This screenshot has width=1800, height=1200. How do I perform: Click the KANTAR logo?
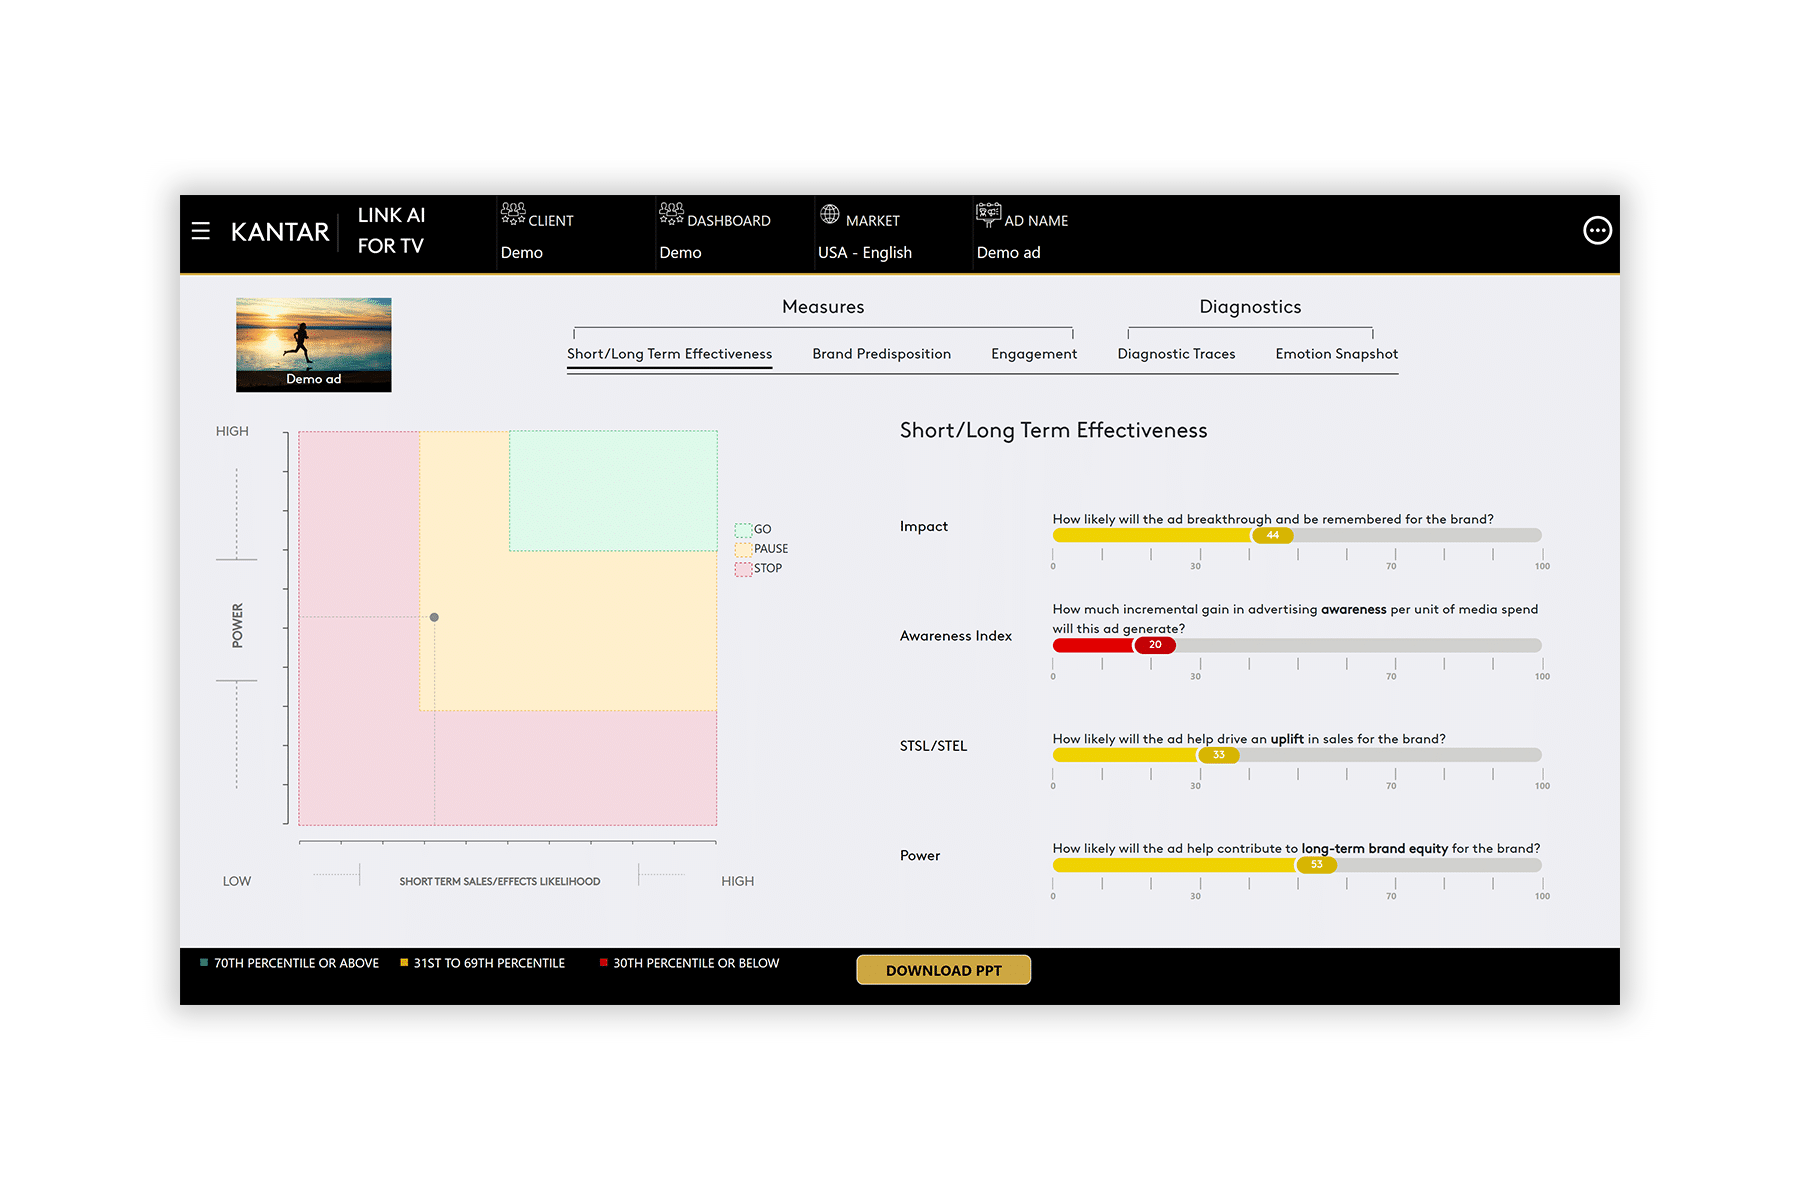[283, 230]
